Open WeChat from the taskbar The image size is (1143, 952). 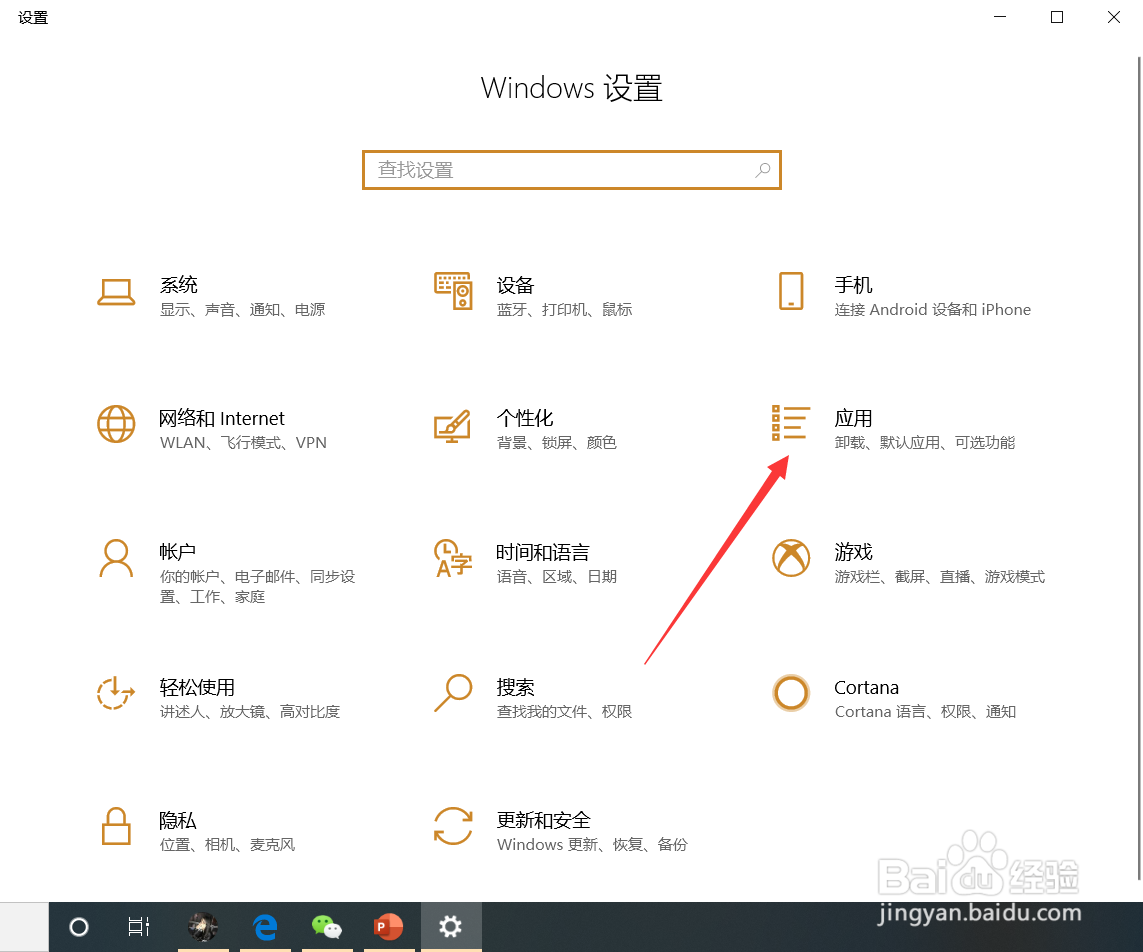[327, 926]
